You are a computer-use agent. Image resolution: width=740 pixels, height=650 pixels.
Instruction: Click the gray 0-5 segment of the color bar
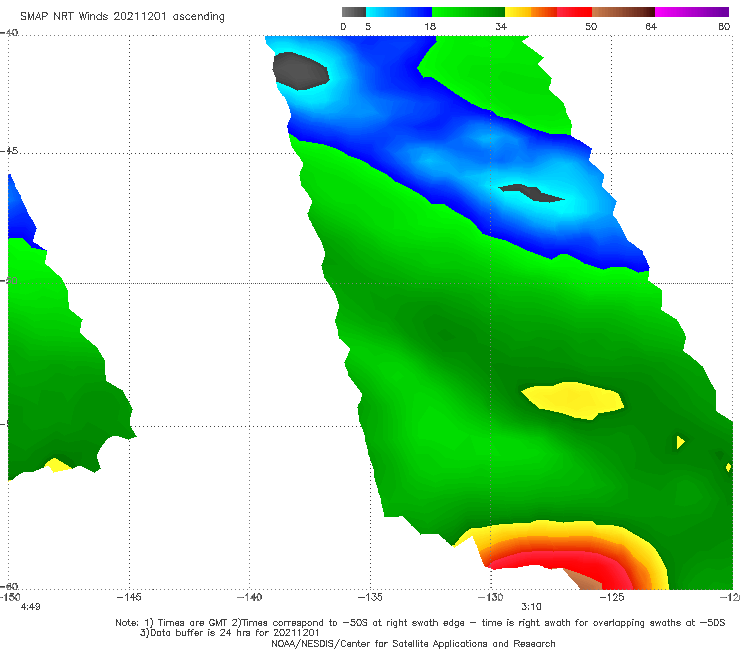[354, 12]
